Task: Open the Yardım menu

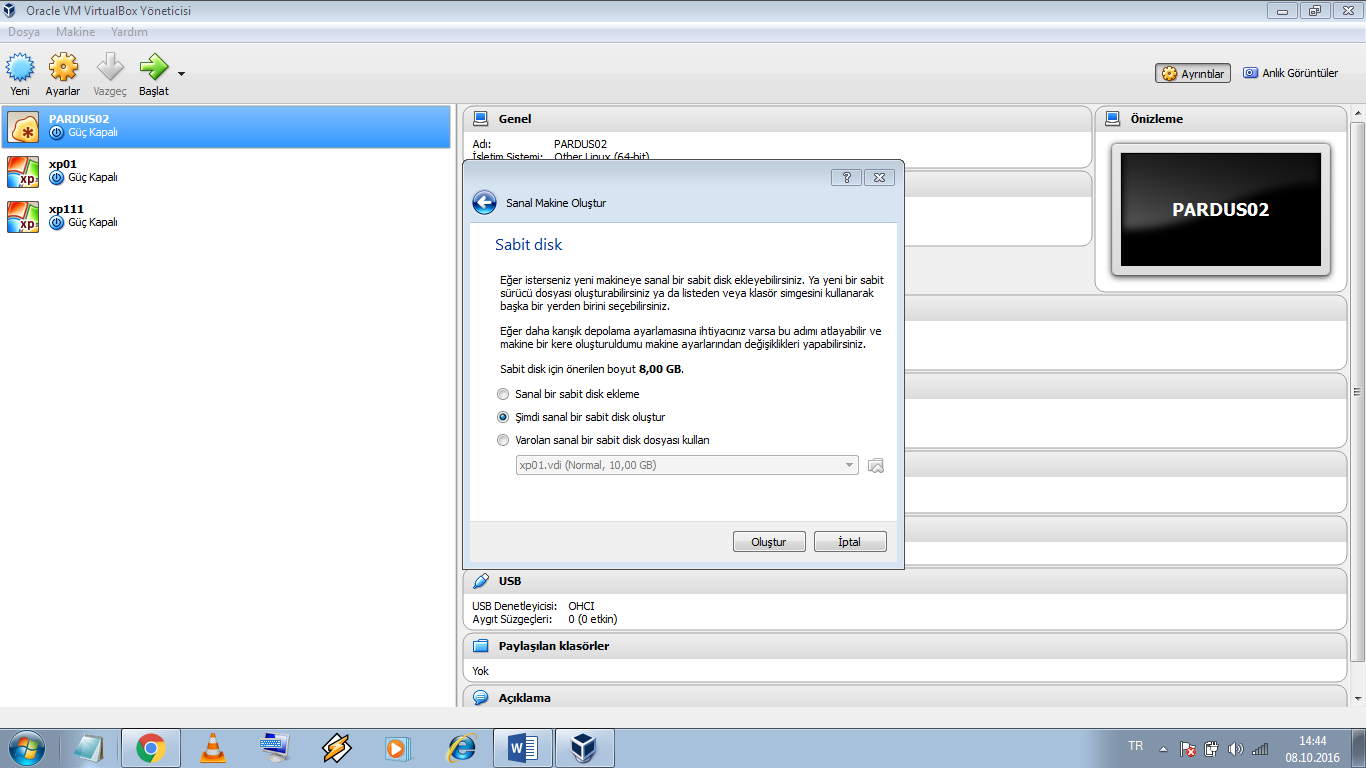Action: coord(129,32)
